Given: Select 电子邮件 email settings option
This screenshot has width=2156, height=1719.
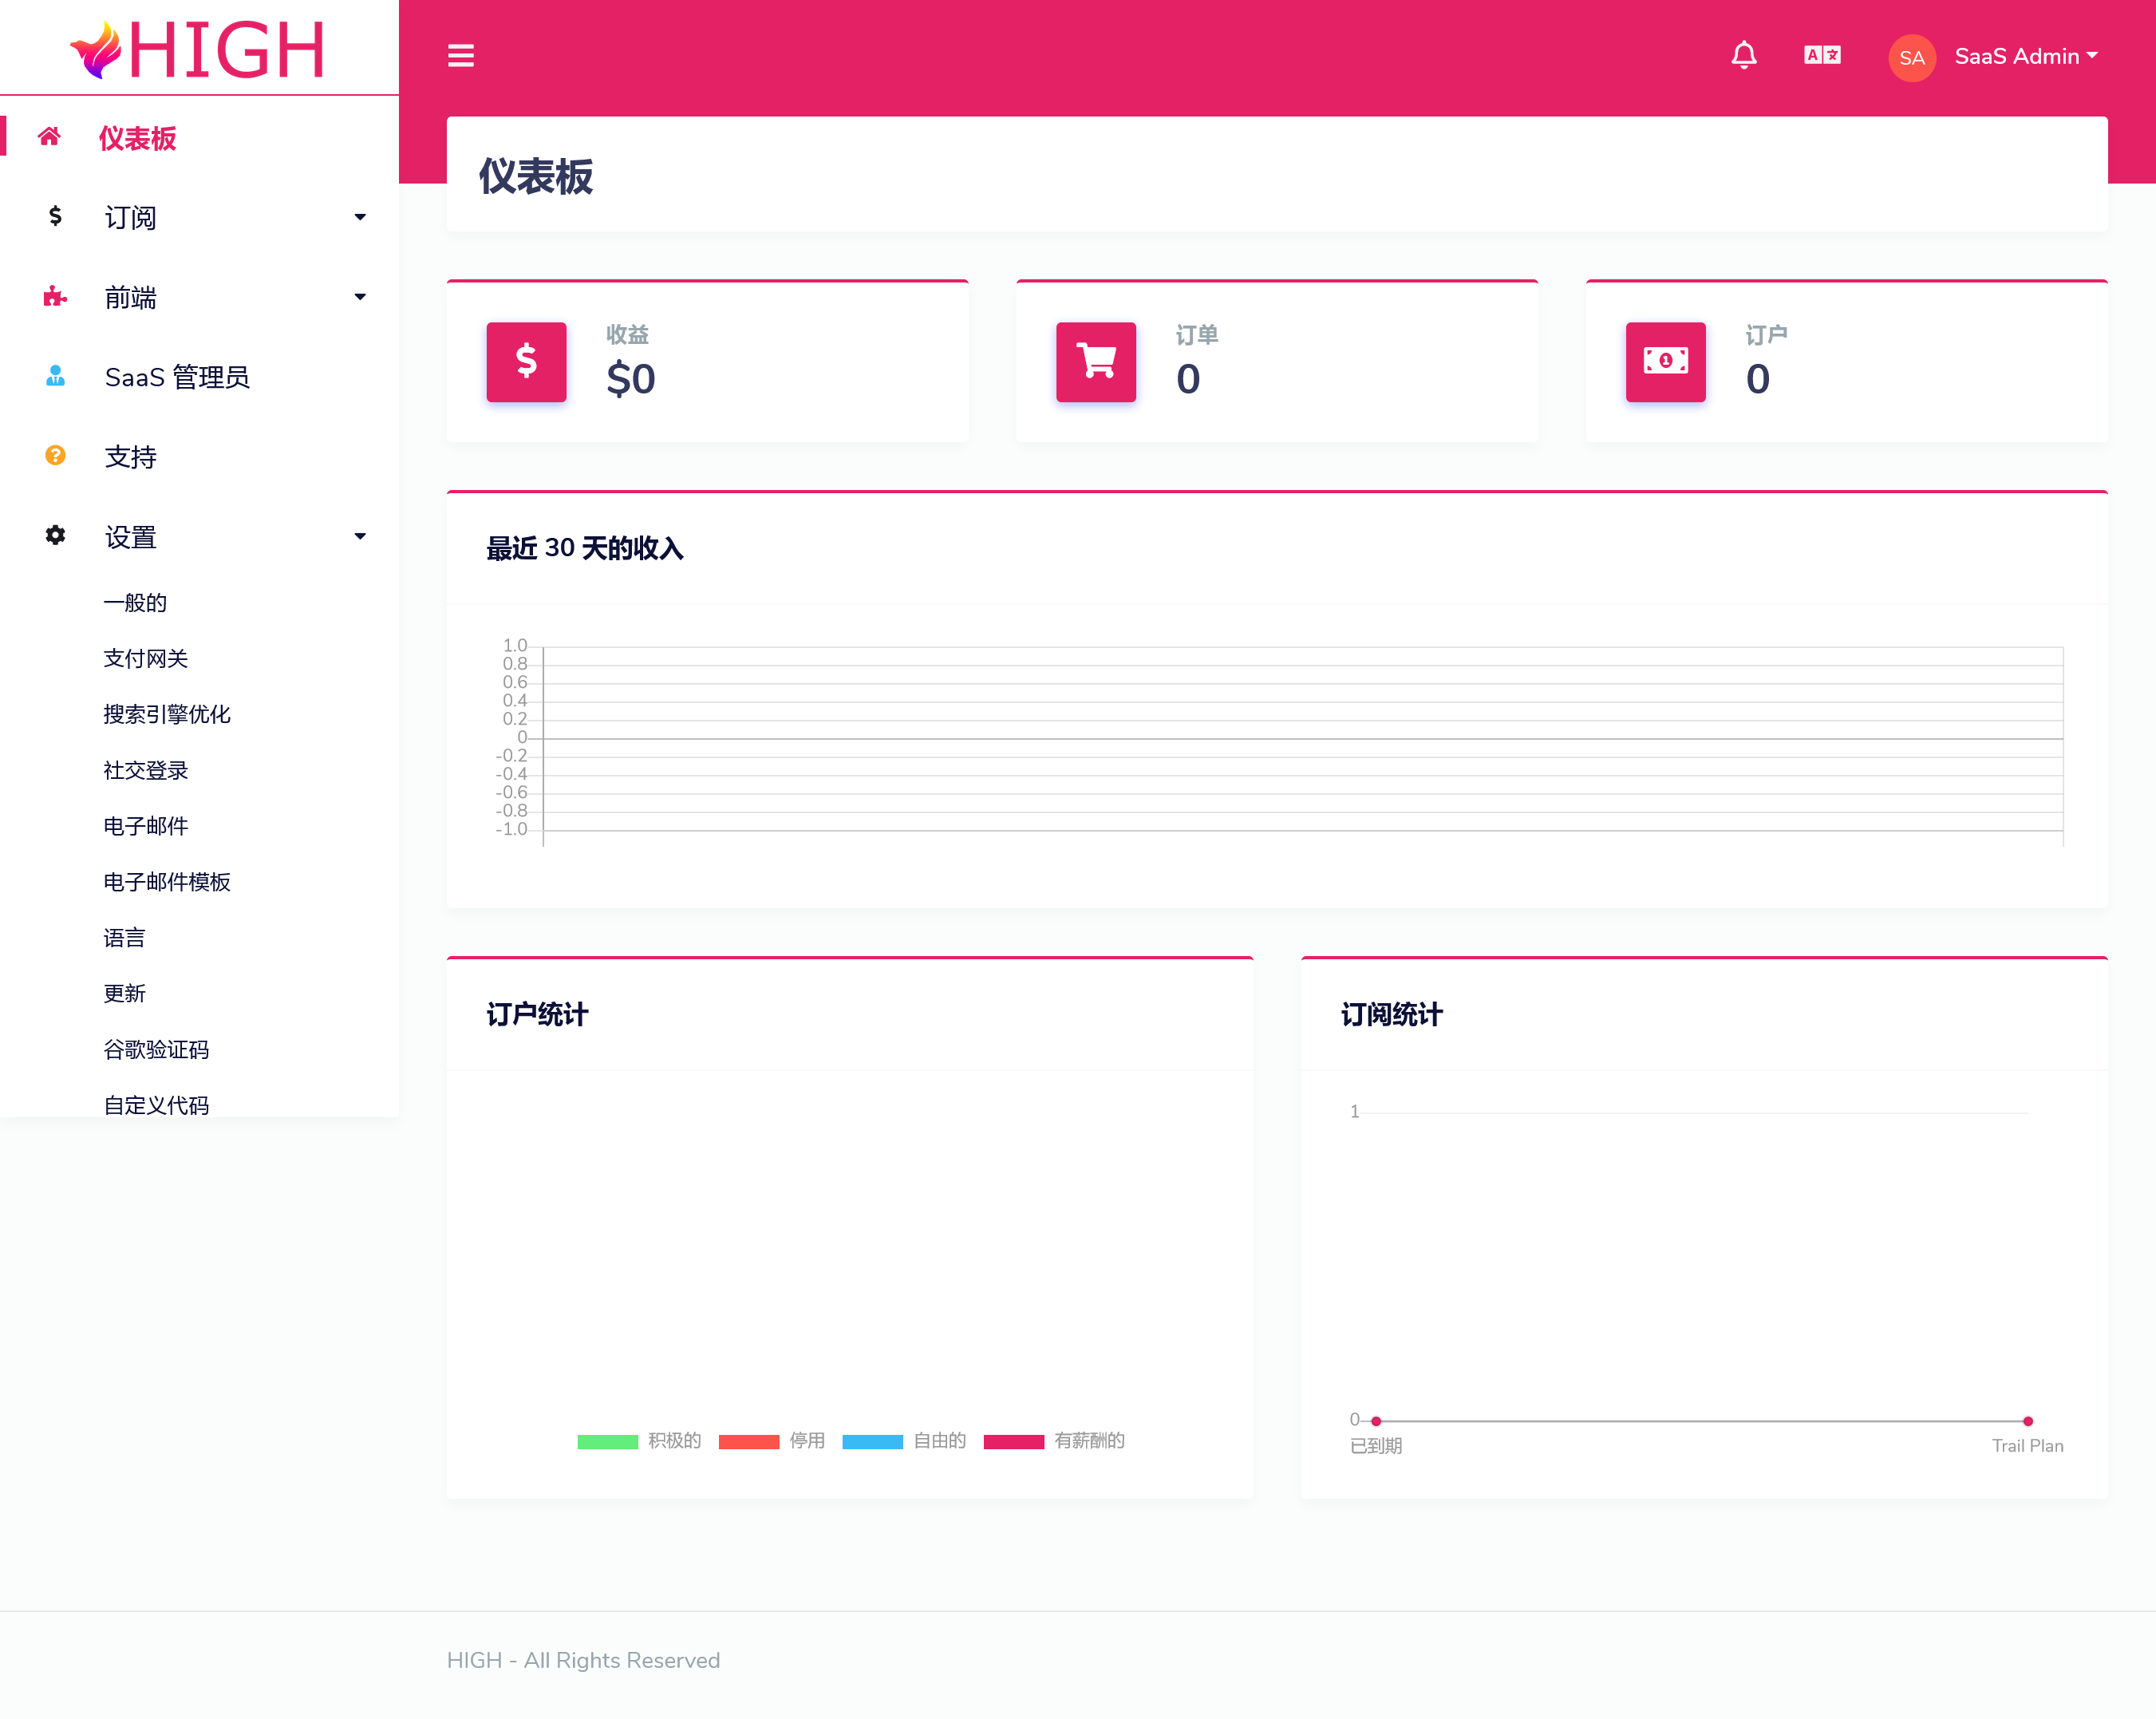Looking at the screenshot, I should 144,826.
